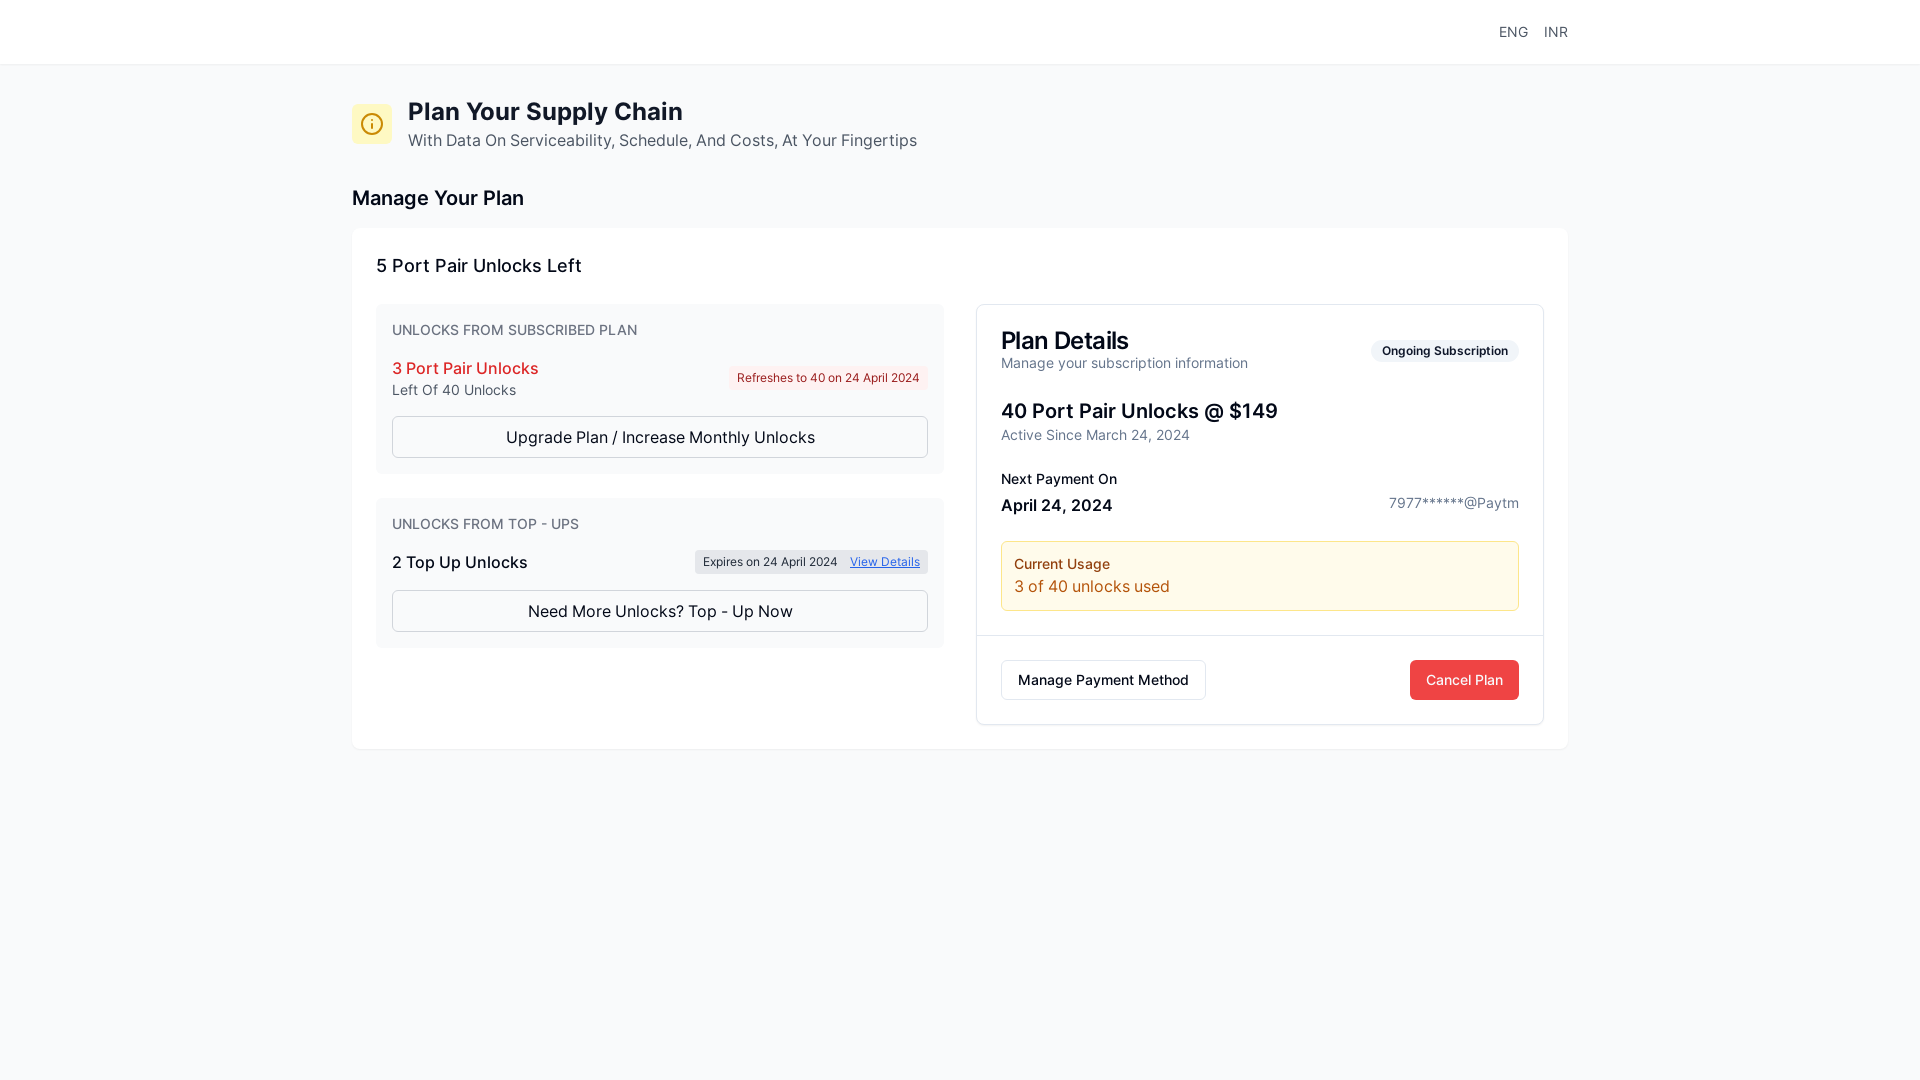1920x1080 pixels.
Task: Click 'Plan Your Supply Chain' title
Action: 545,111
